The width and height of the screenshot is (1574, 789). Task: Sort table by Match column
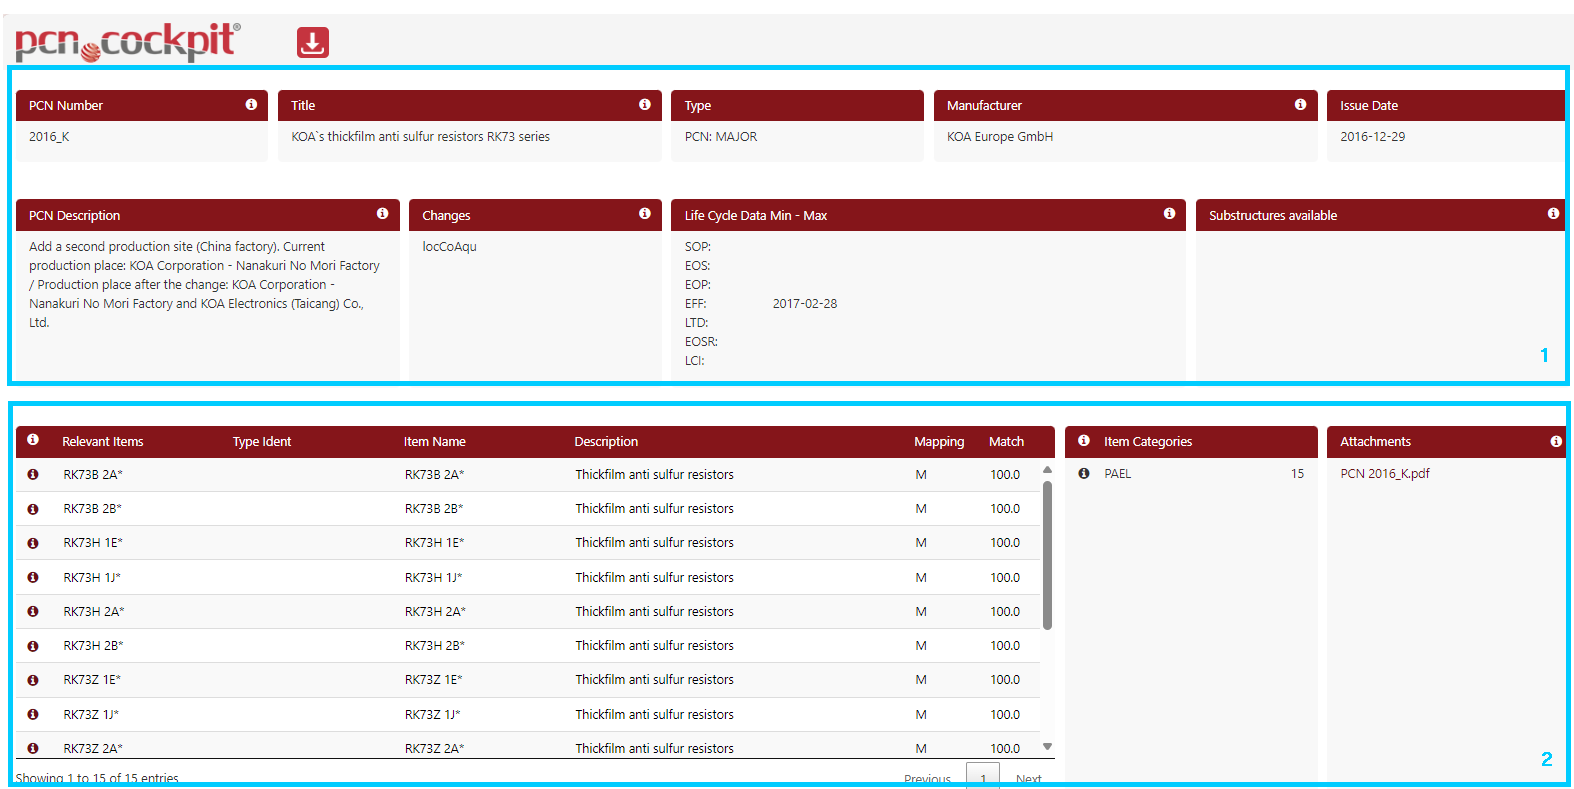click(x=1006, y=441)
